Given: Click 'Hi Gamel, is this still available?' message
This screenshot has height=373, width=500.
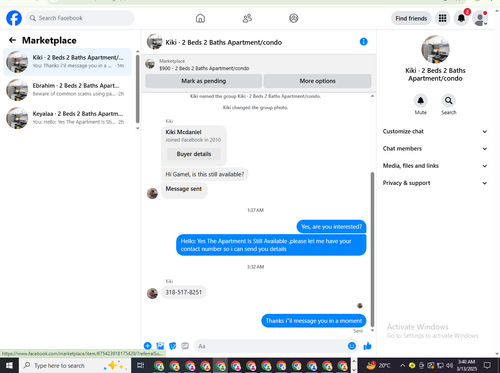Looking at the screenshot, I should pyautogui.click(x=205, y=174).
